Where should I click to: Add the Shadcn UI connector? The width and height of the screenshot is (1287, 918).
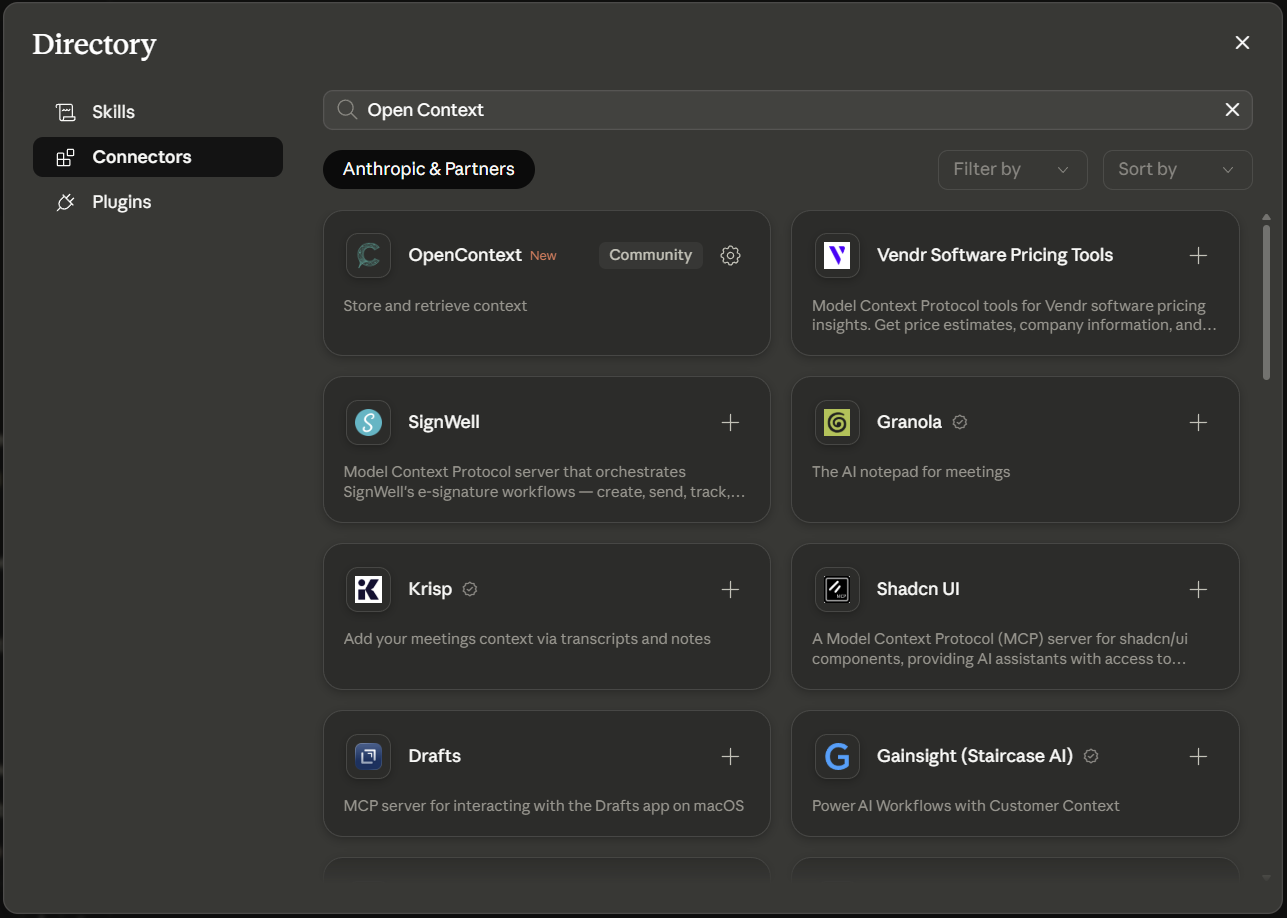[x=1198, y=589]
